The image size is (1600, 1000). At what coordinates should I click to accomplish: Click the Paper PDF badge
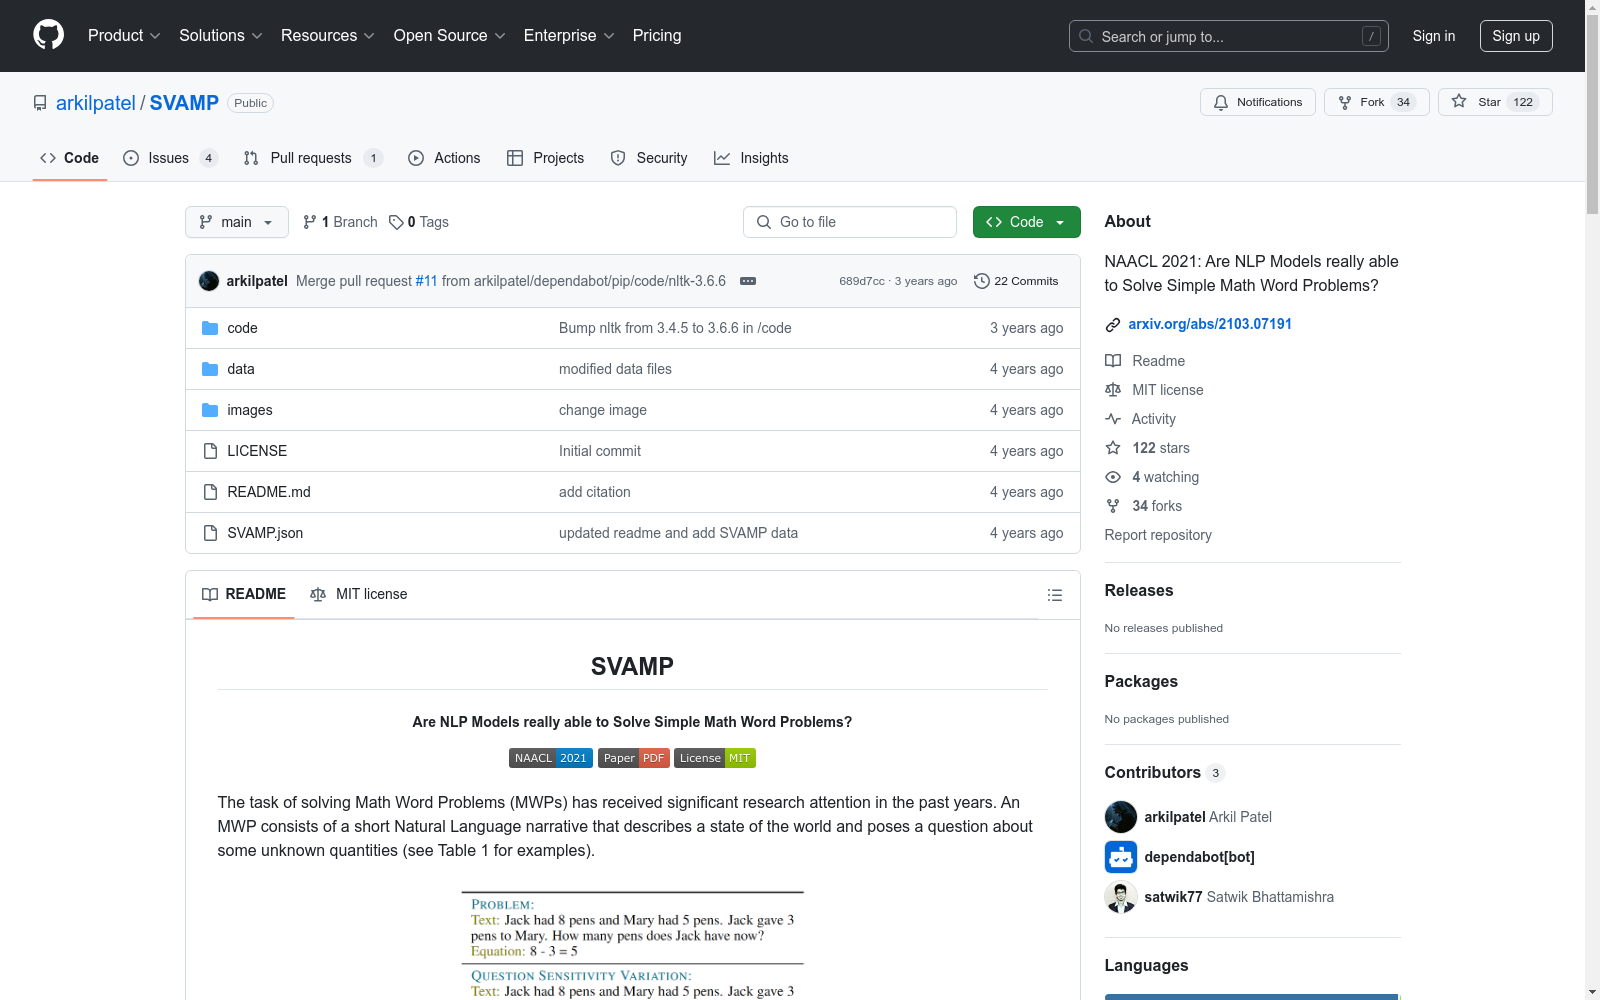[x=634, y=758]
